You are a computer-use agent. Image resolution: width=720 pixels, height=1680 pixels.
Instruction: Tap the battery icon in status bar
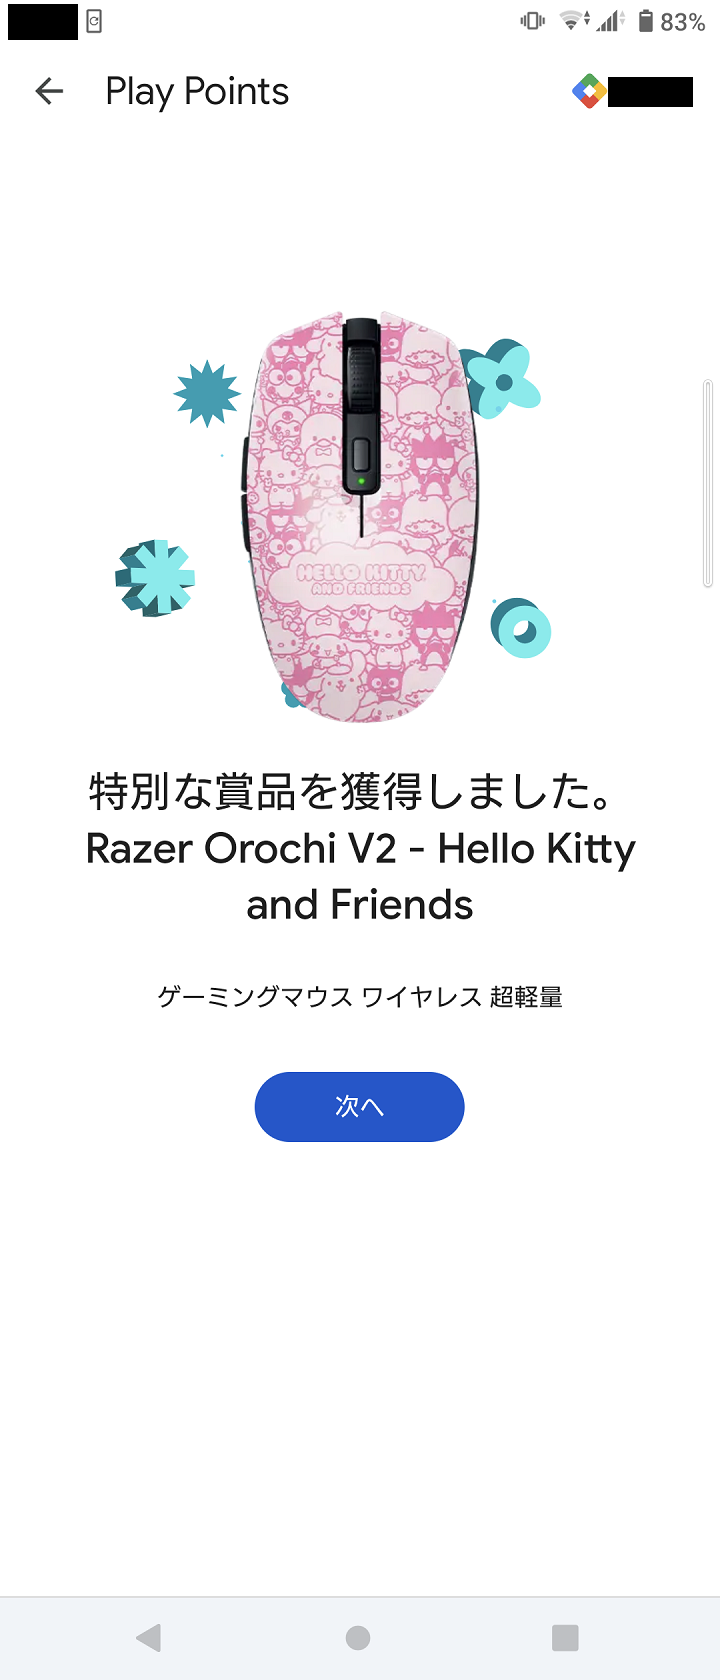646,21
